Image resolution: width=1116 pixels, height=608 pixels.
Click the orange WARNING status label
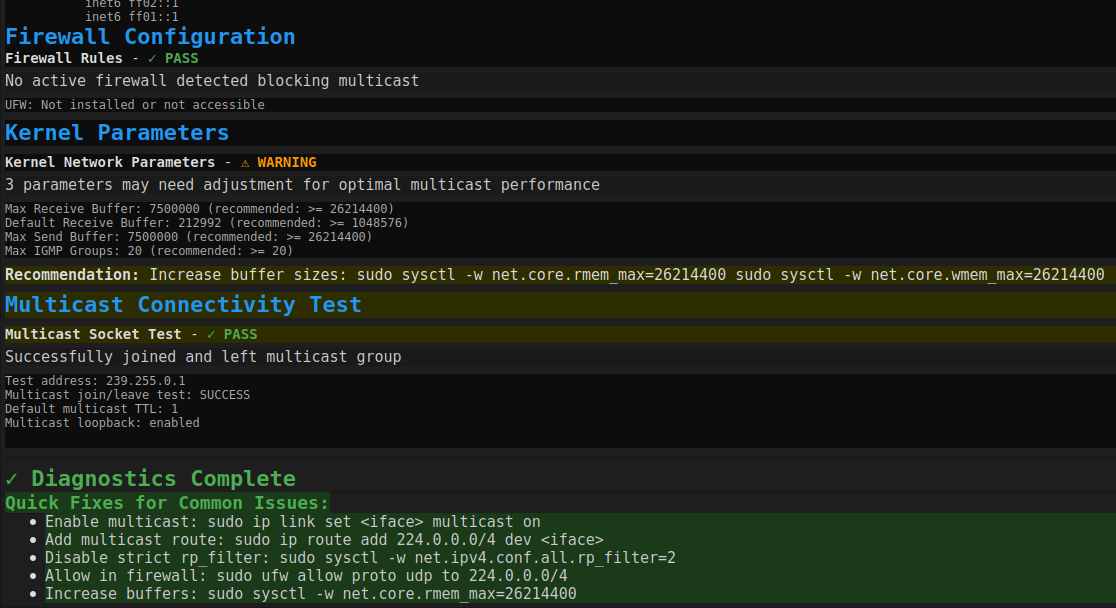pos(287,162)
